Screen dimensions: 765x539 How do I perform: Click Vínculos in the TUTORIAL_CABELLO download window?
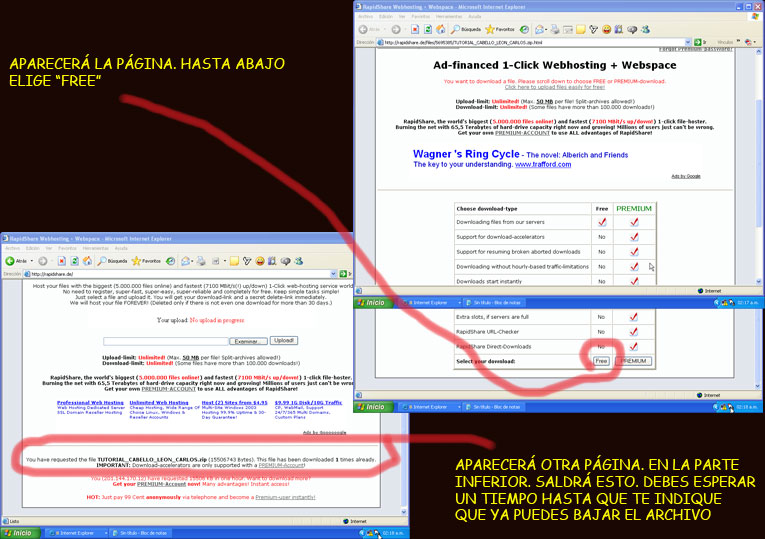pyautogui.click(x=725, y=42)
